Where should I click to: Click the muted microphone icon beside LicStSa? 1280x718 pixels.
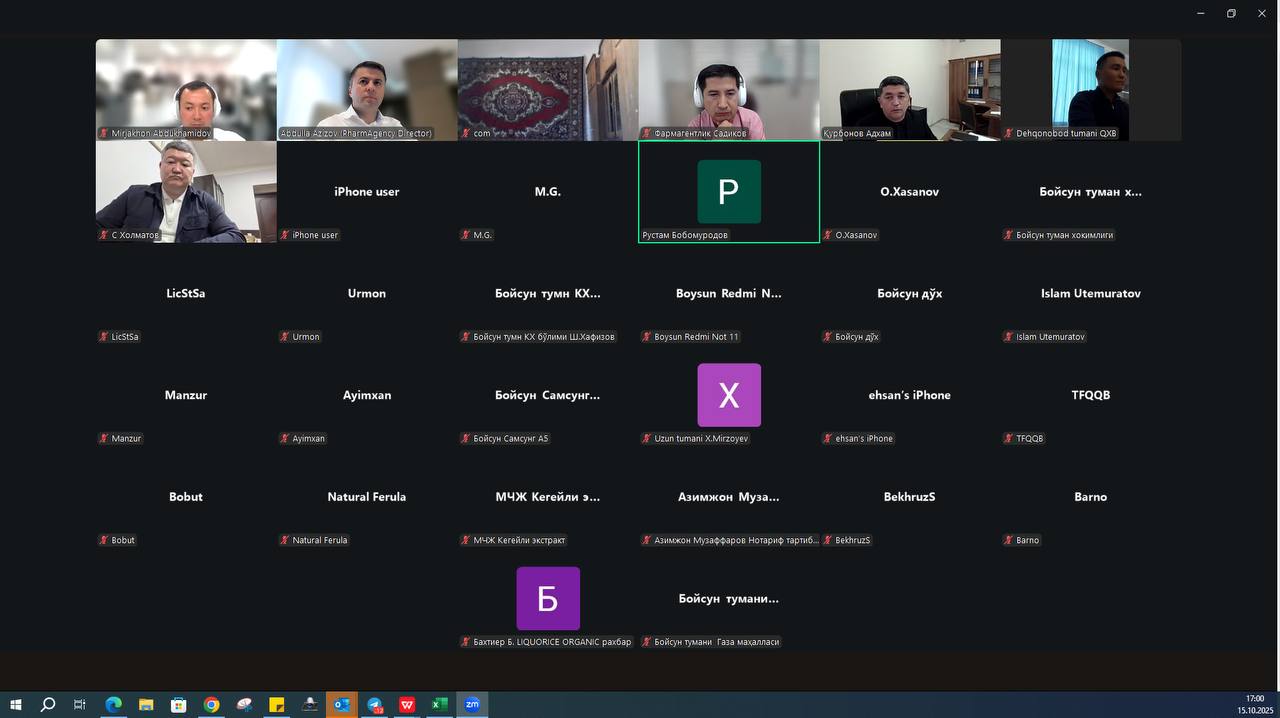point(103,336)
